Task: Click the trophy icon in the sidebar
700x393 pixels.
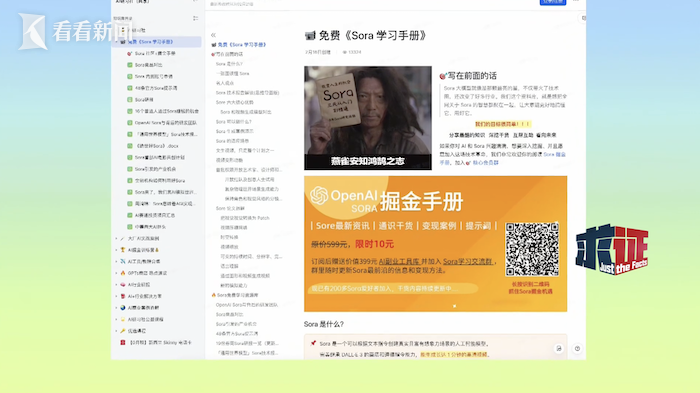Action: tap(123, 250)
